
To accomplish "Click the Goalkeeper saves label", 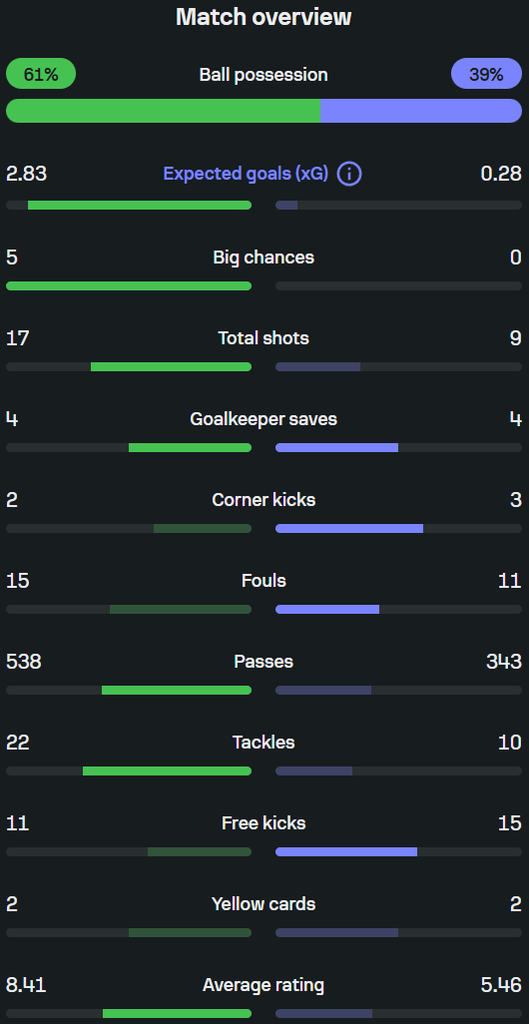I will 264,419.
